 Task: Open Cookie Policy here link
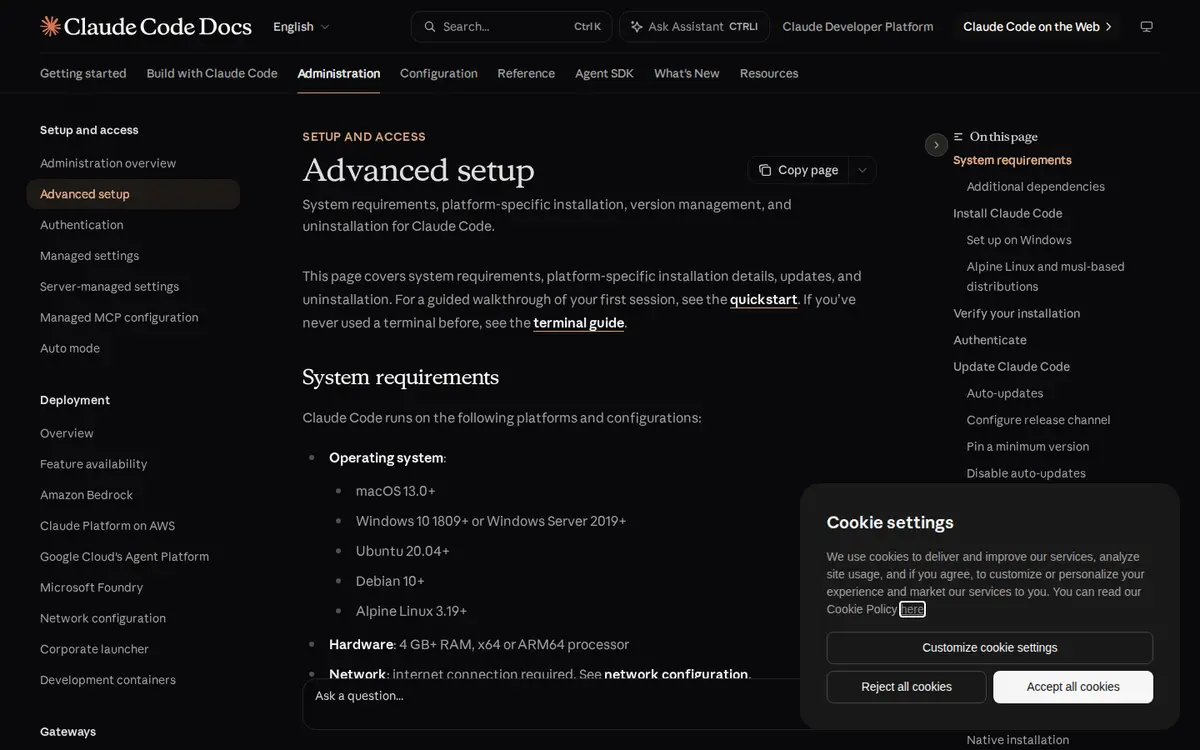pos(912,609)
